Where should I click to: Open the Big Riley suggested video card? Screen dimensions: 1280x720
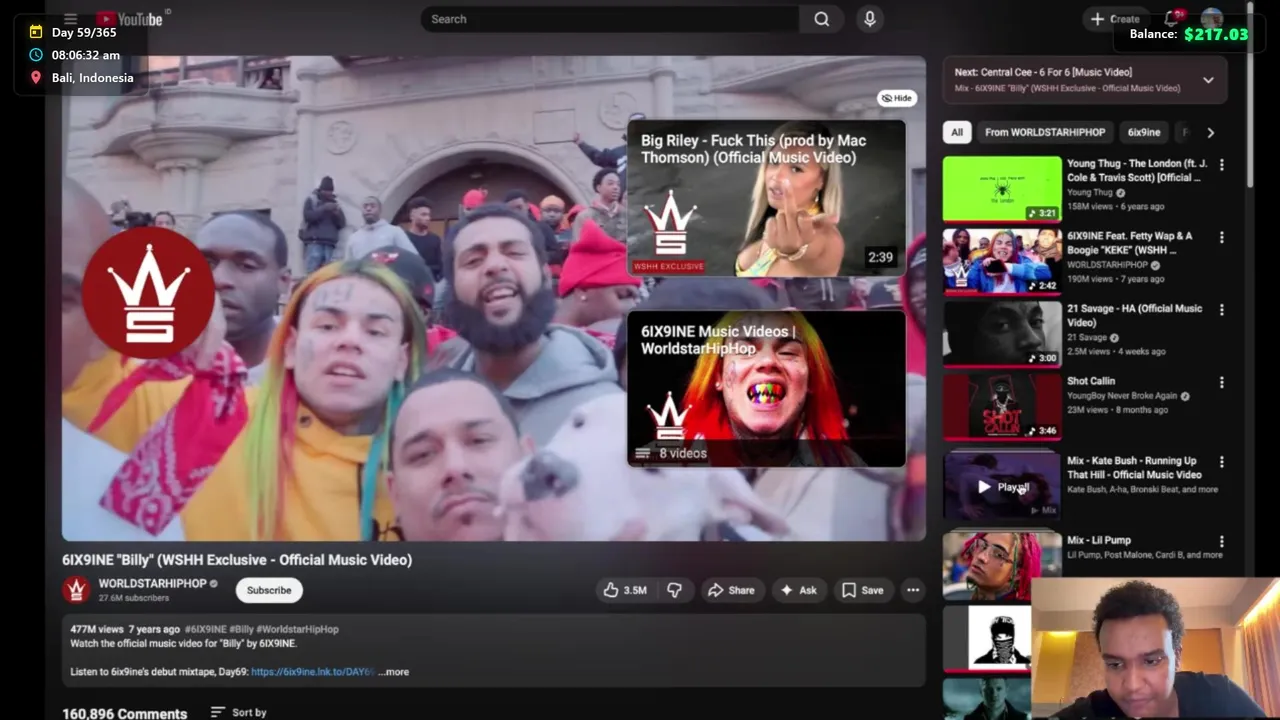click(x=766, y=198)
